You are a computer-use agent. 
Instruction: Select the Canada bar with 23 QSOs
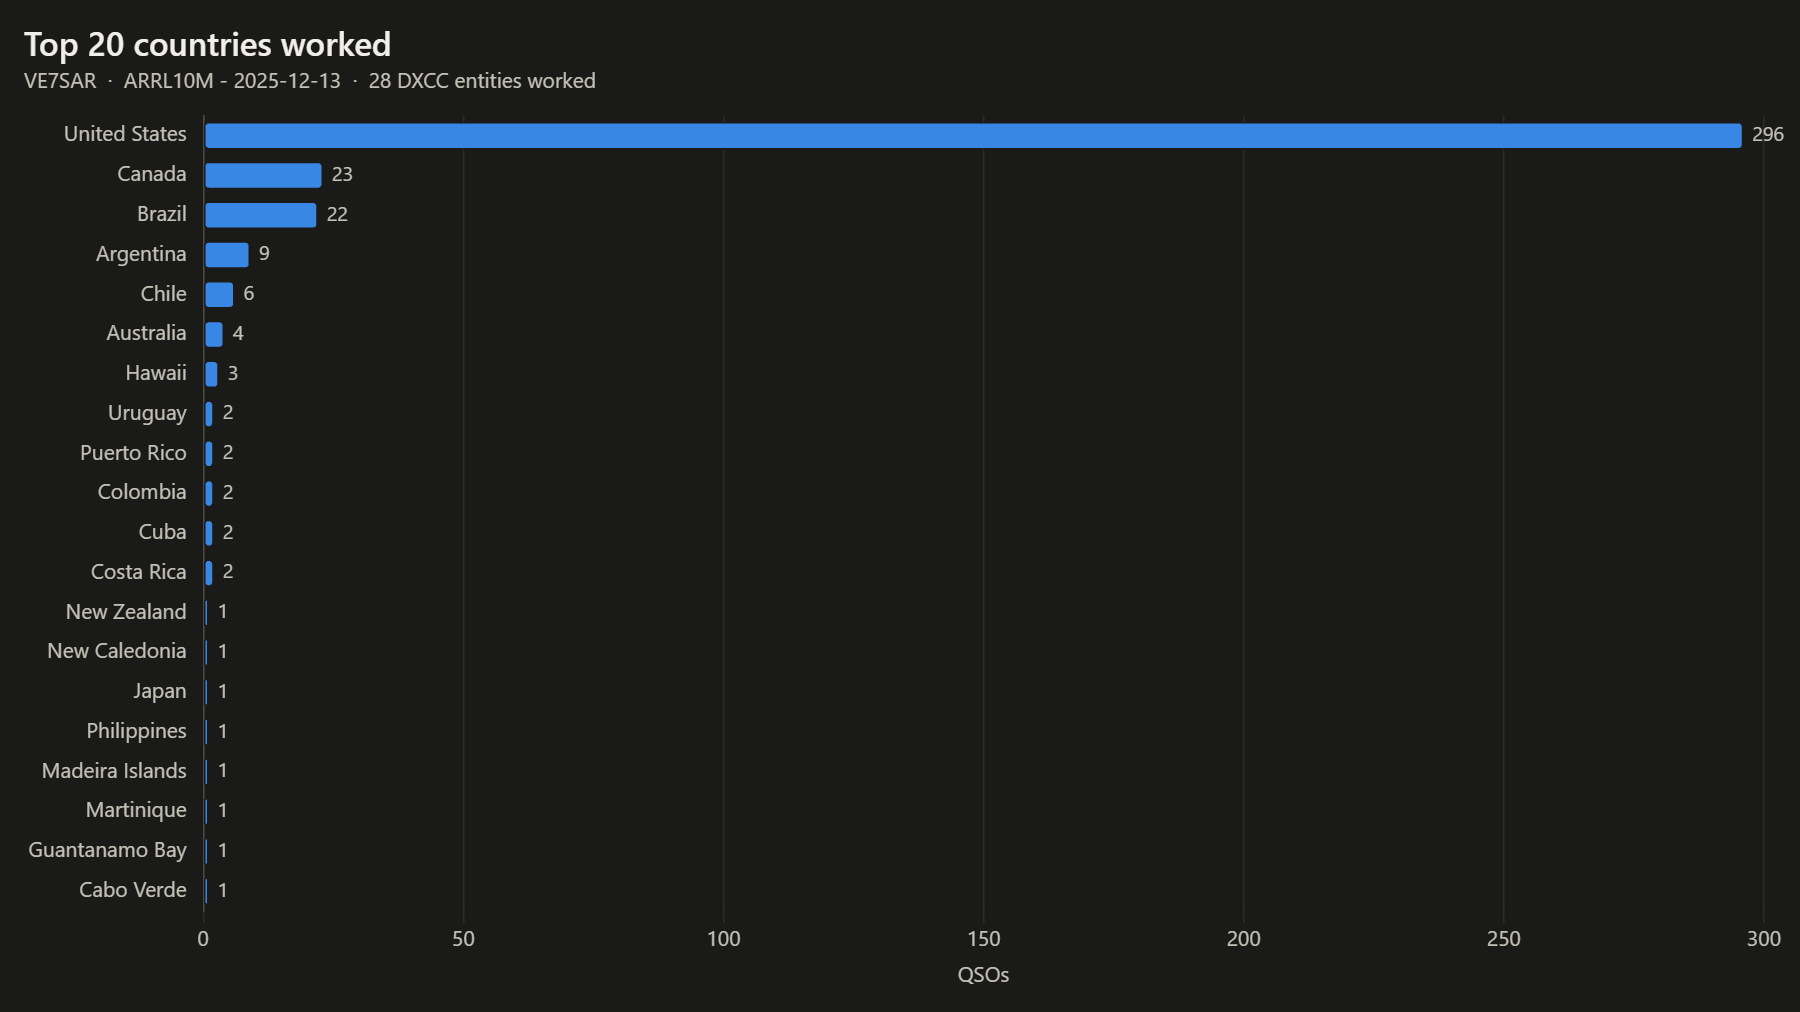click(x=263, y=175)
